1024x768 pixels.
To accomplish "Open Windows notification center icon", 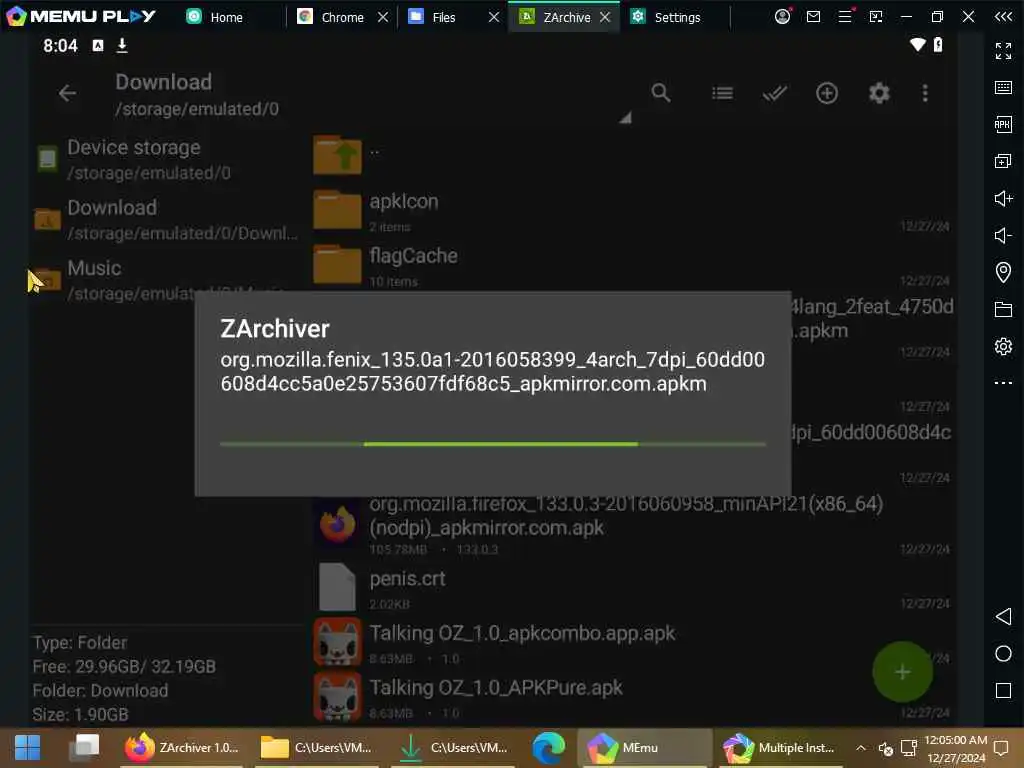I will coord(1001,748).
